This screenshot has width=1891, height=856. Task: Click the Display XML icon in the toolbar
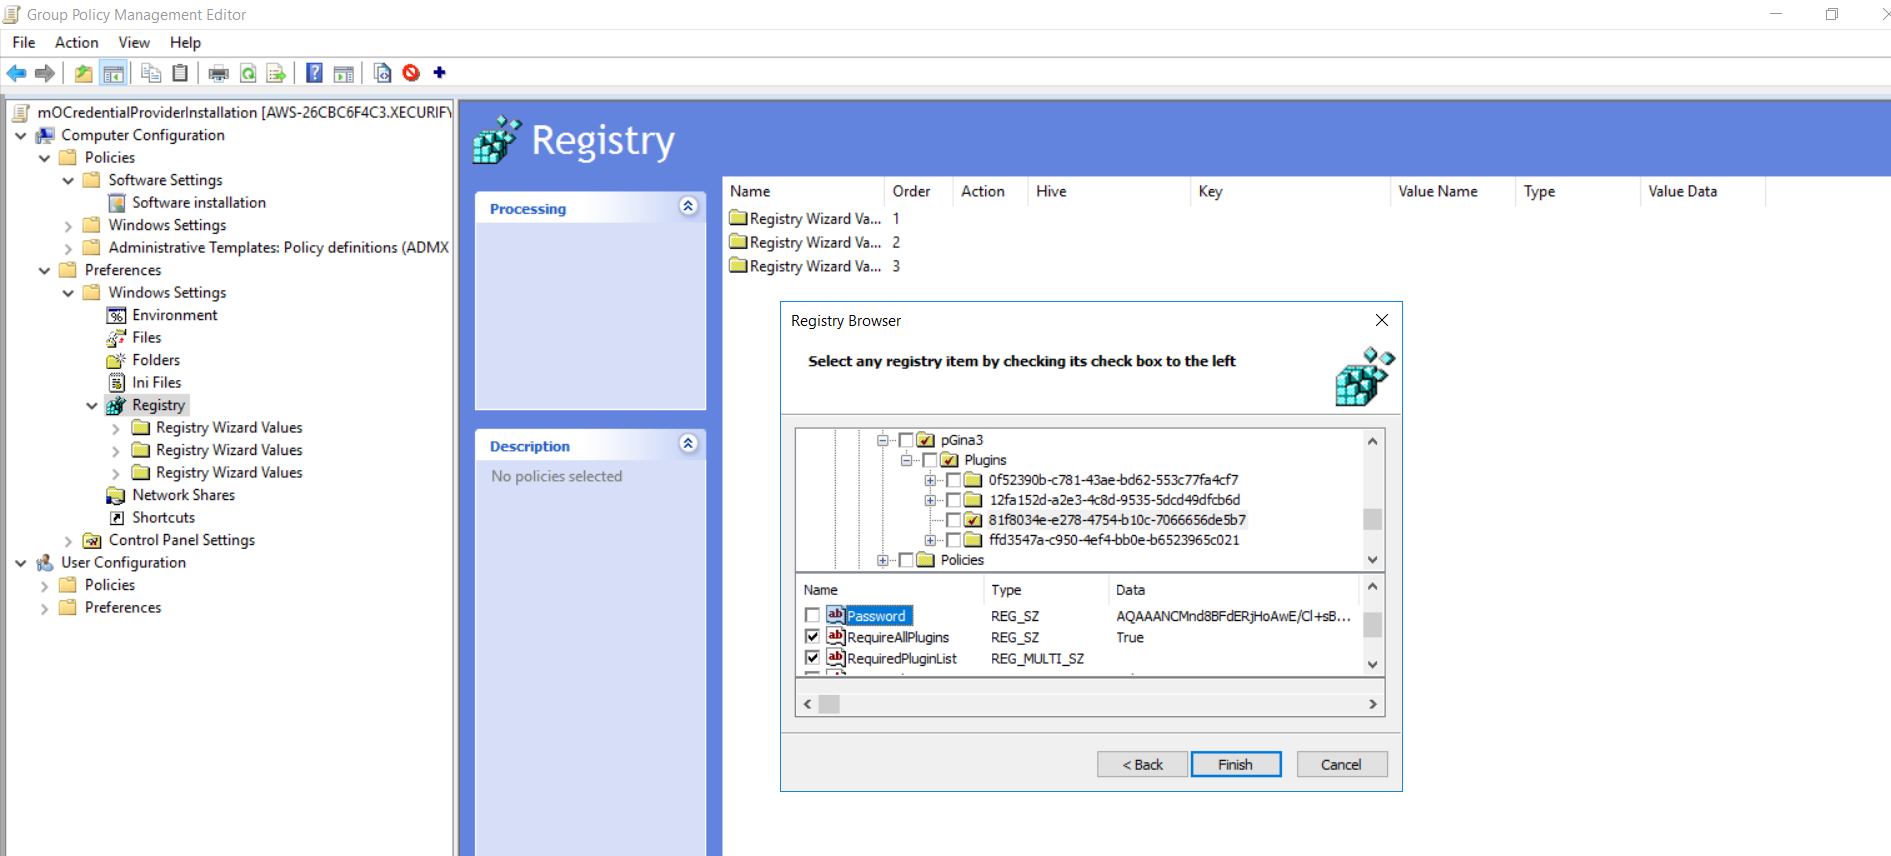point(381,73)
